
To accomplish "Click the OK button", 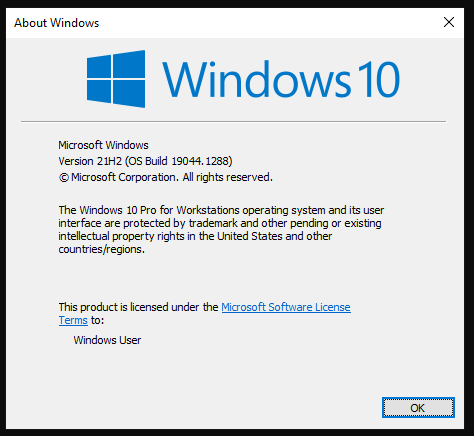I will pos(418,407).
